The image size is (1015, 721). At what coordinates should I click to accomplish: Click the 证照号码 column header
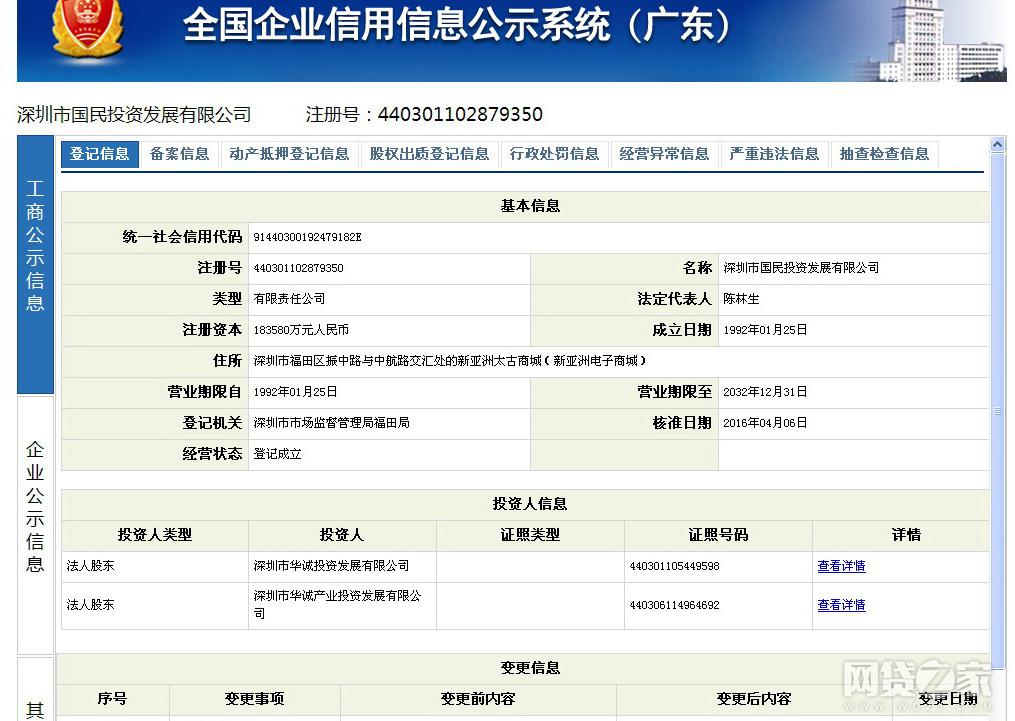point(719,535)
